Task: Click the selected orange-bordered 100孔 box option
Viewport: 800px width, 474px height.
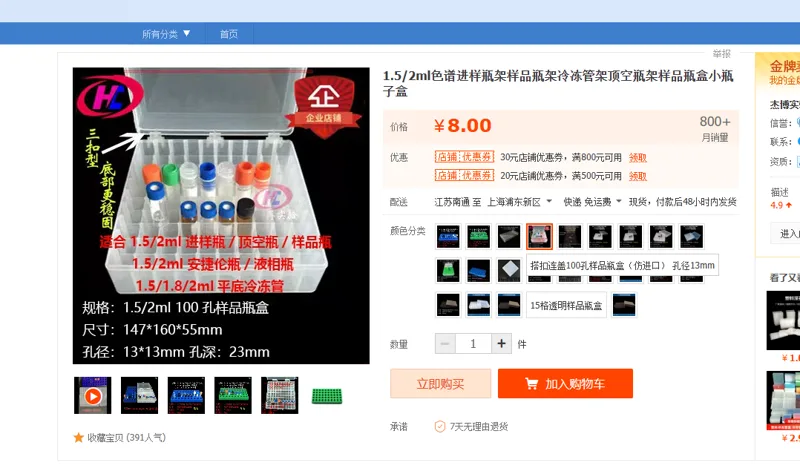Action: (x=539, y=237)
